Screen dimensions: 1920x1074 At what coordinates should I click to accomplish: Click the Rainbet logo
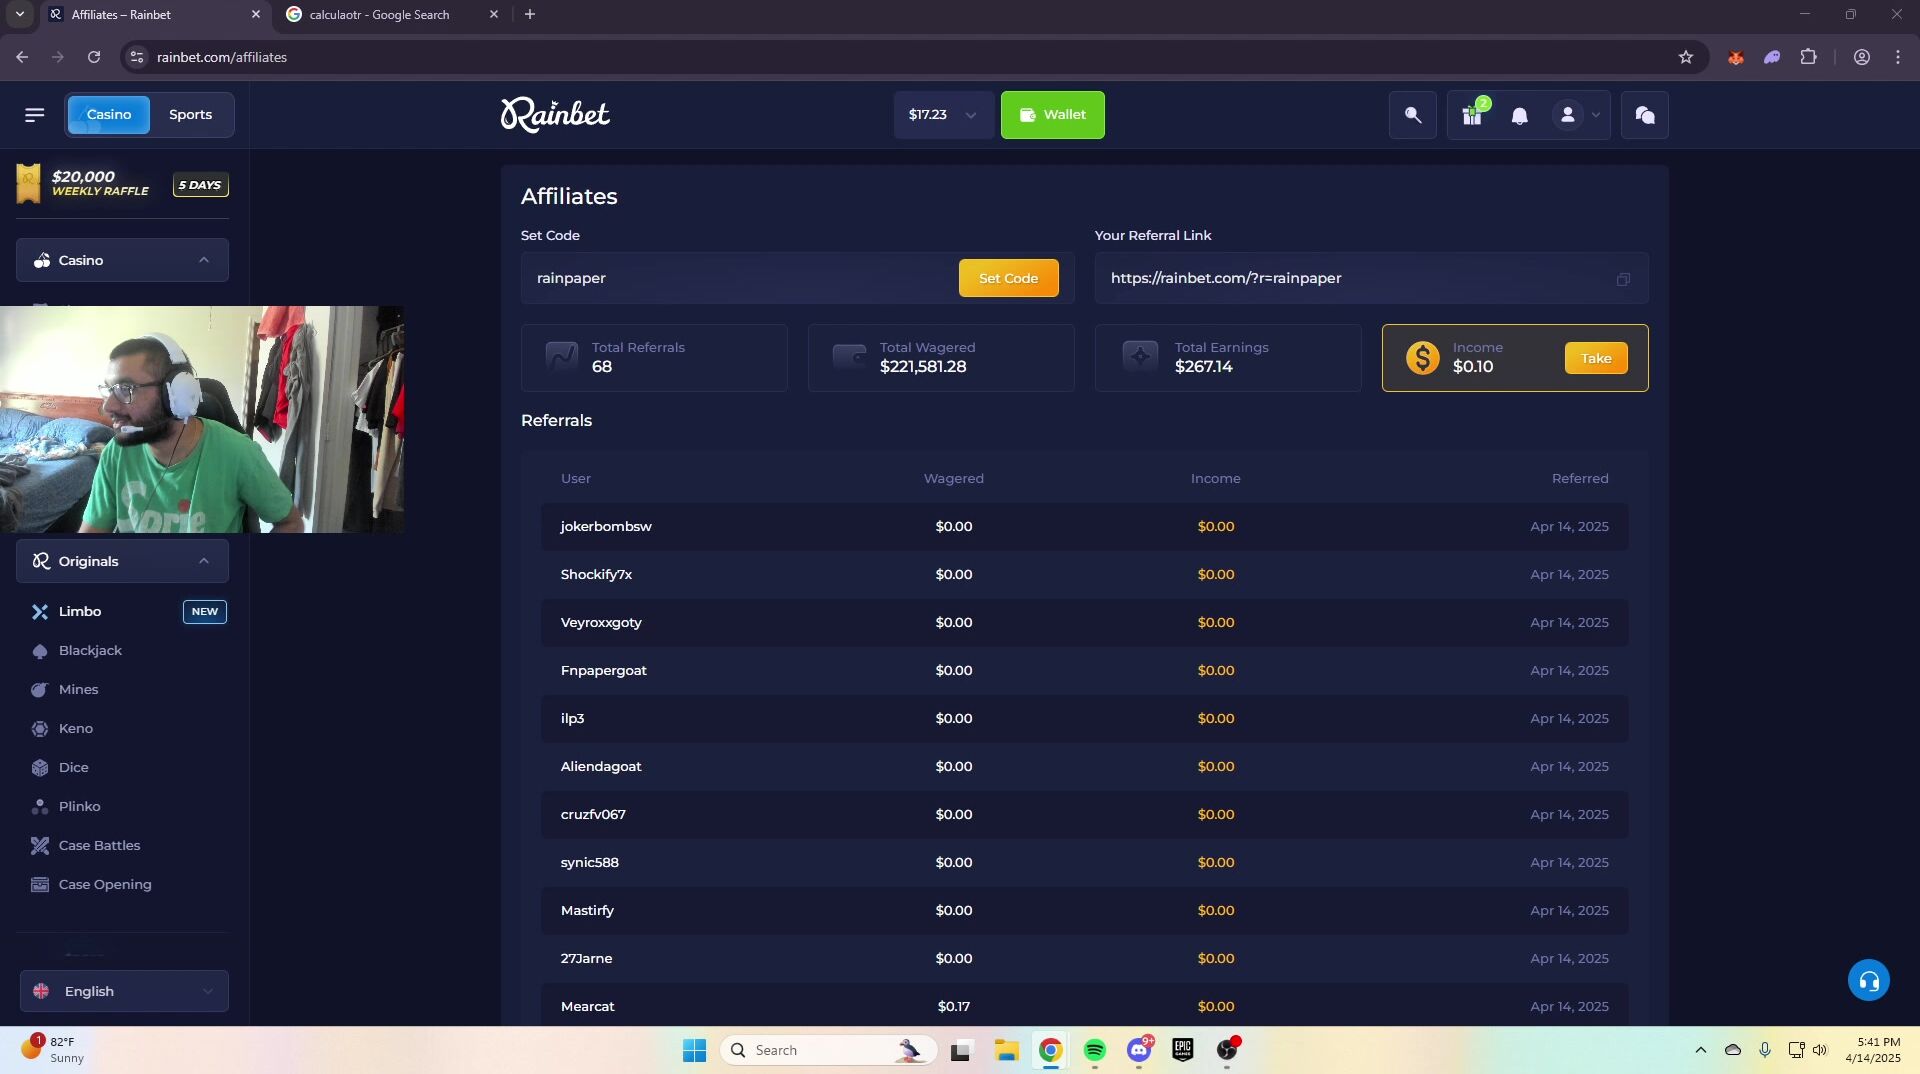tap(555, 115)
